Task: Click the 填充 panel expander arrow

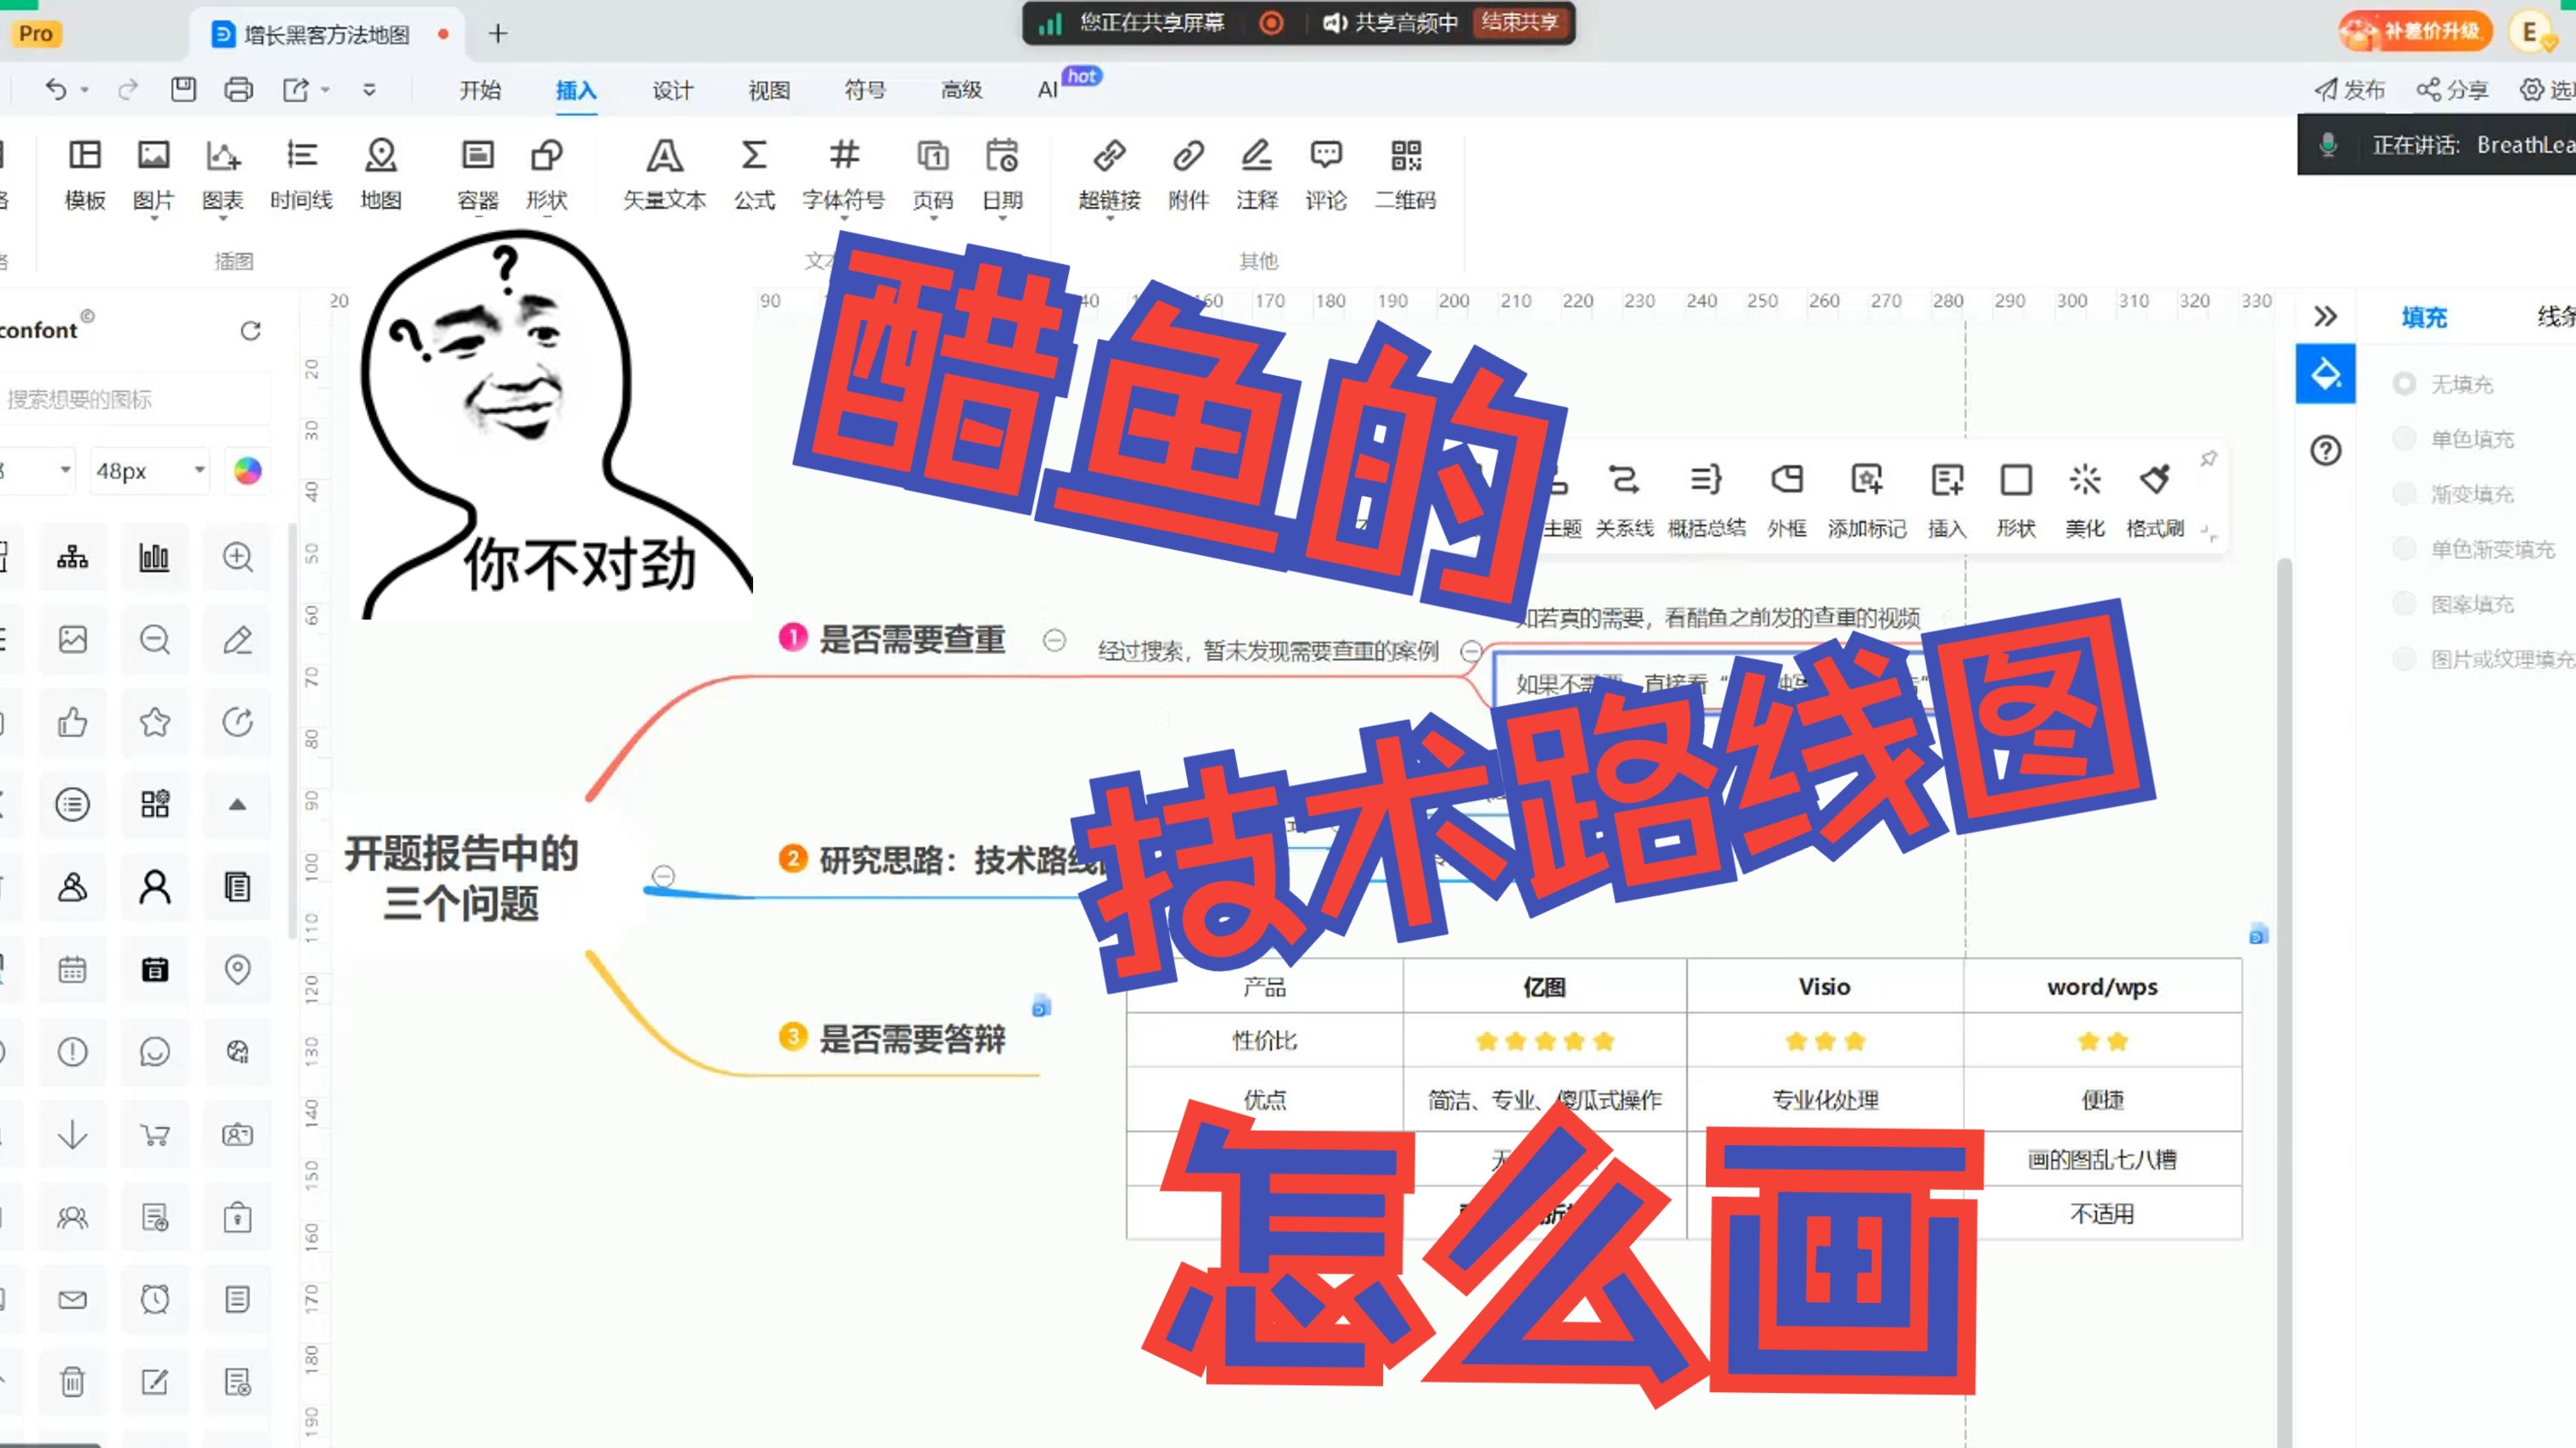Action: 2326,317
